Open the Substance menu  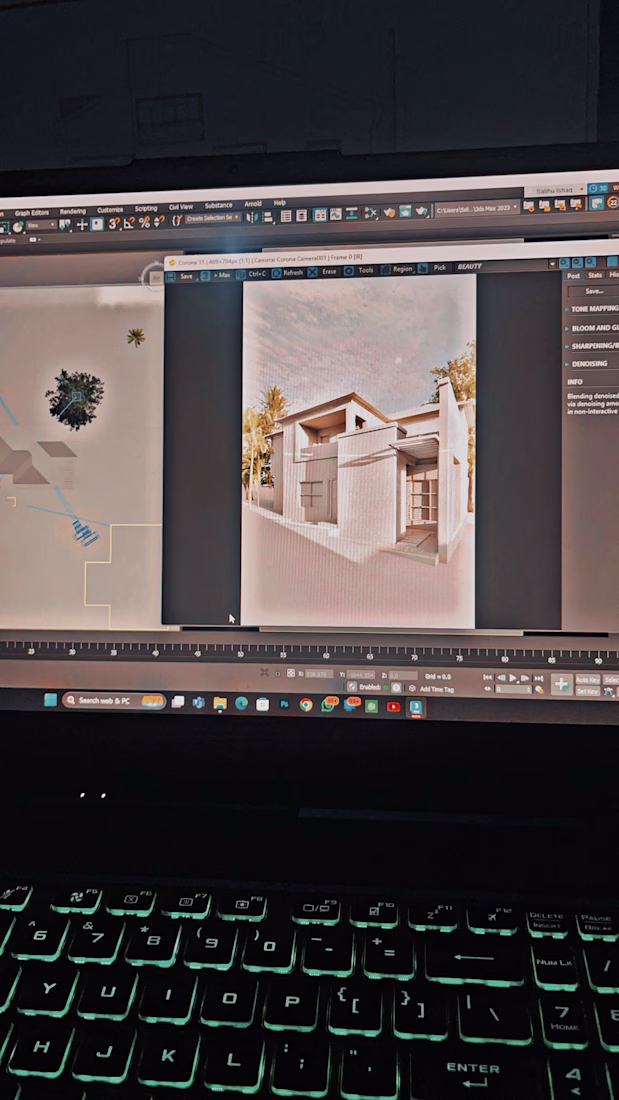click(x=218, y=206)
